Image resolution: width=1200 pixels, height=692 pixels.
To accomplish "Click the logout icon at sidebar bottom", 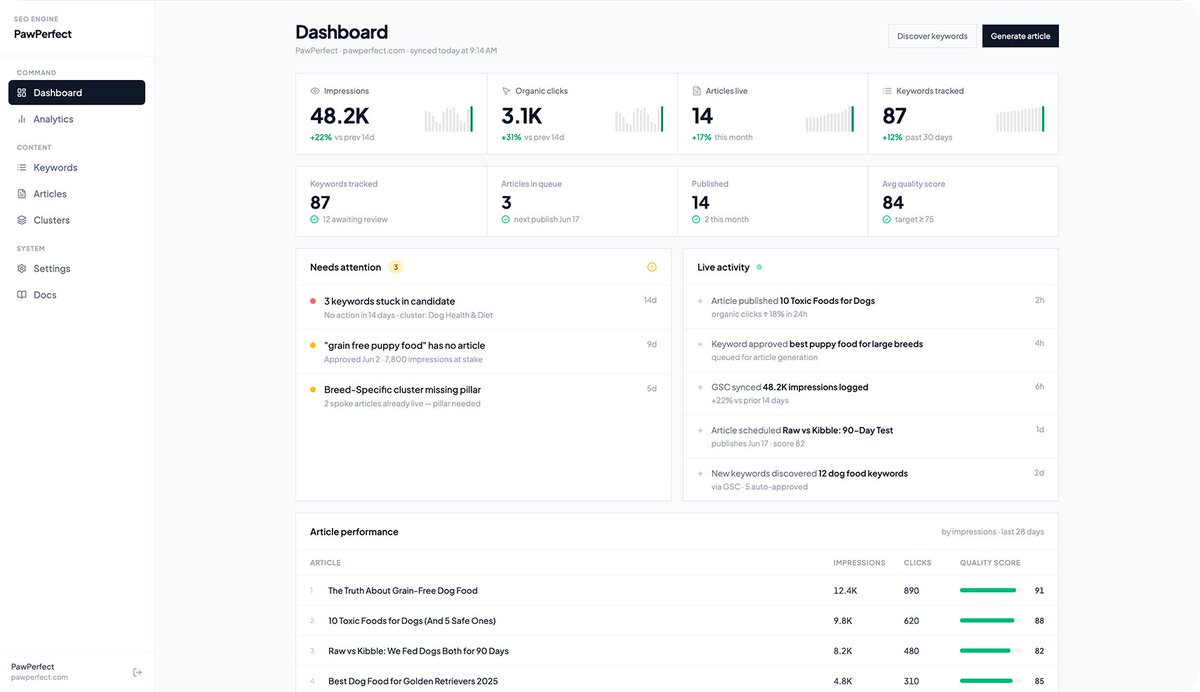I will click(x=137, y=672).
